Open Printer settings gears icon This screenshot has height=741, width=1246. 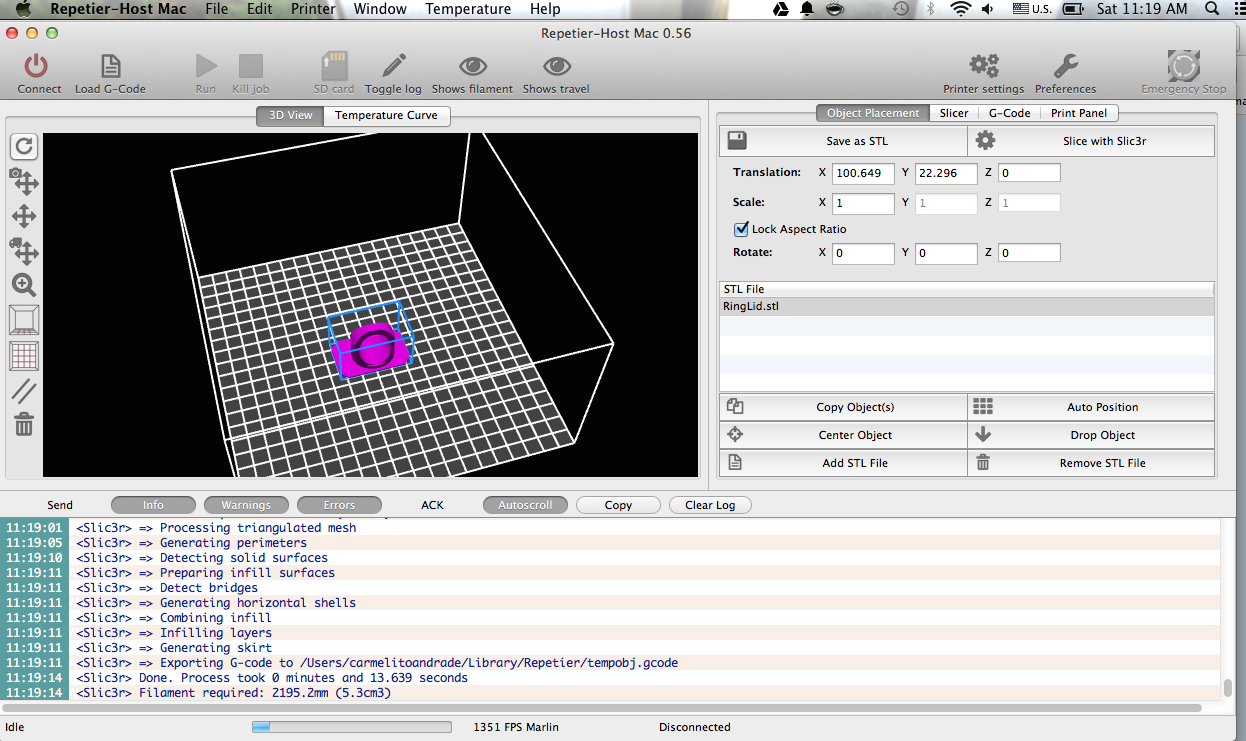point(984,66)
